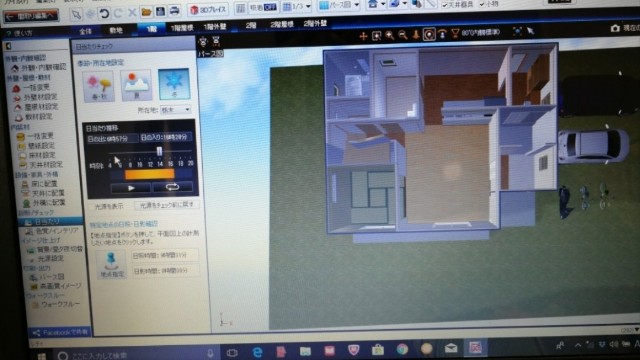The width and height of the screenshot is (640, 360).
Task: Click the orange down-arrow view icon
Action: [416, 35]
